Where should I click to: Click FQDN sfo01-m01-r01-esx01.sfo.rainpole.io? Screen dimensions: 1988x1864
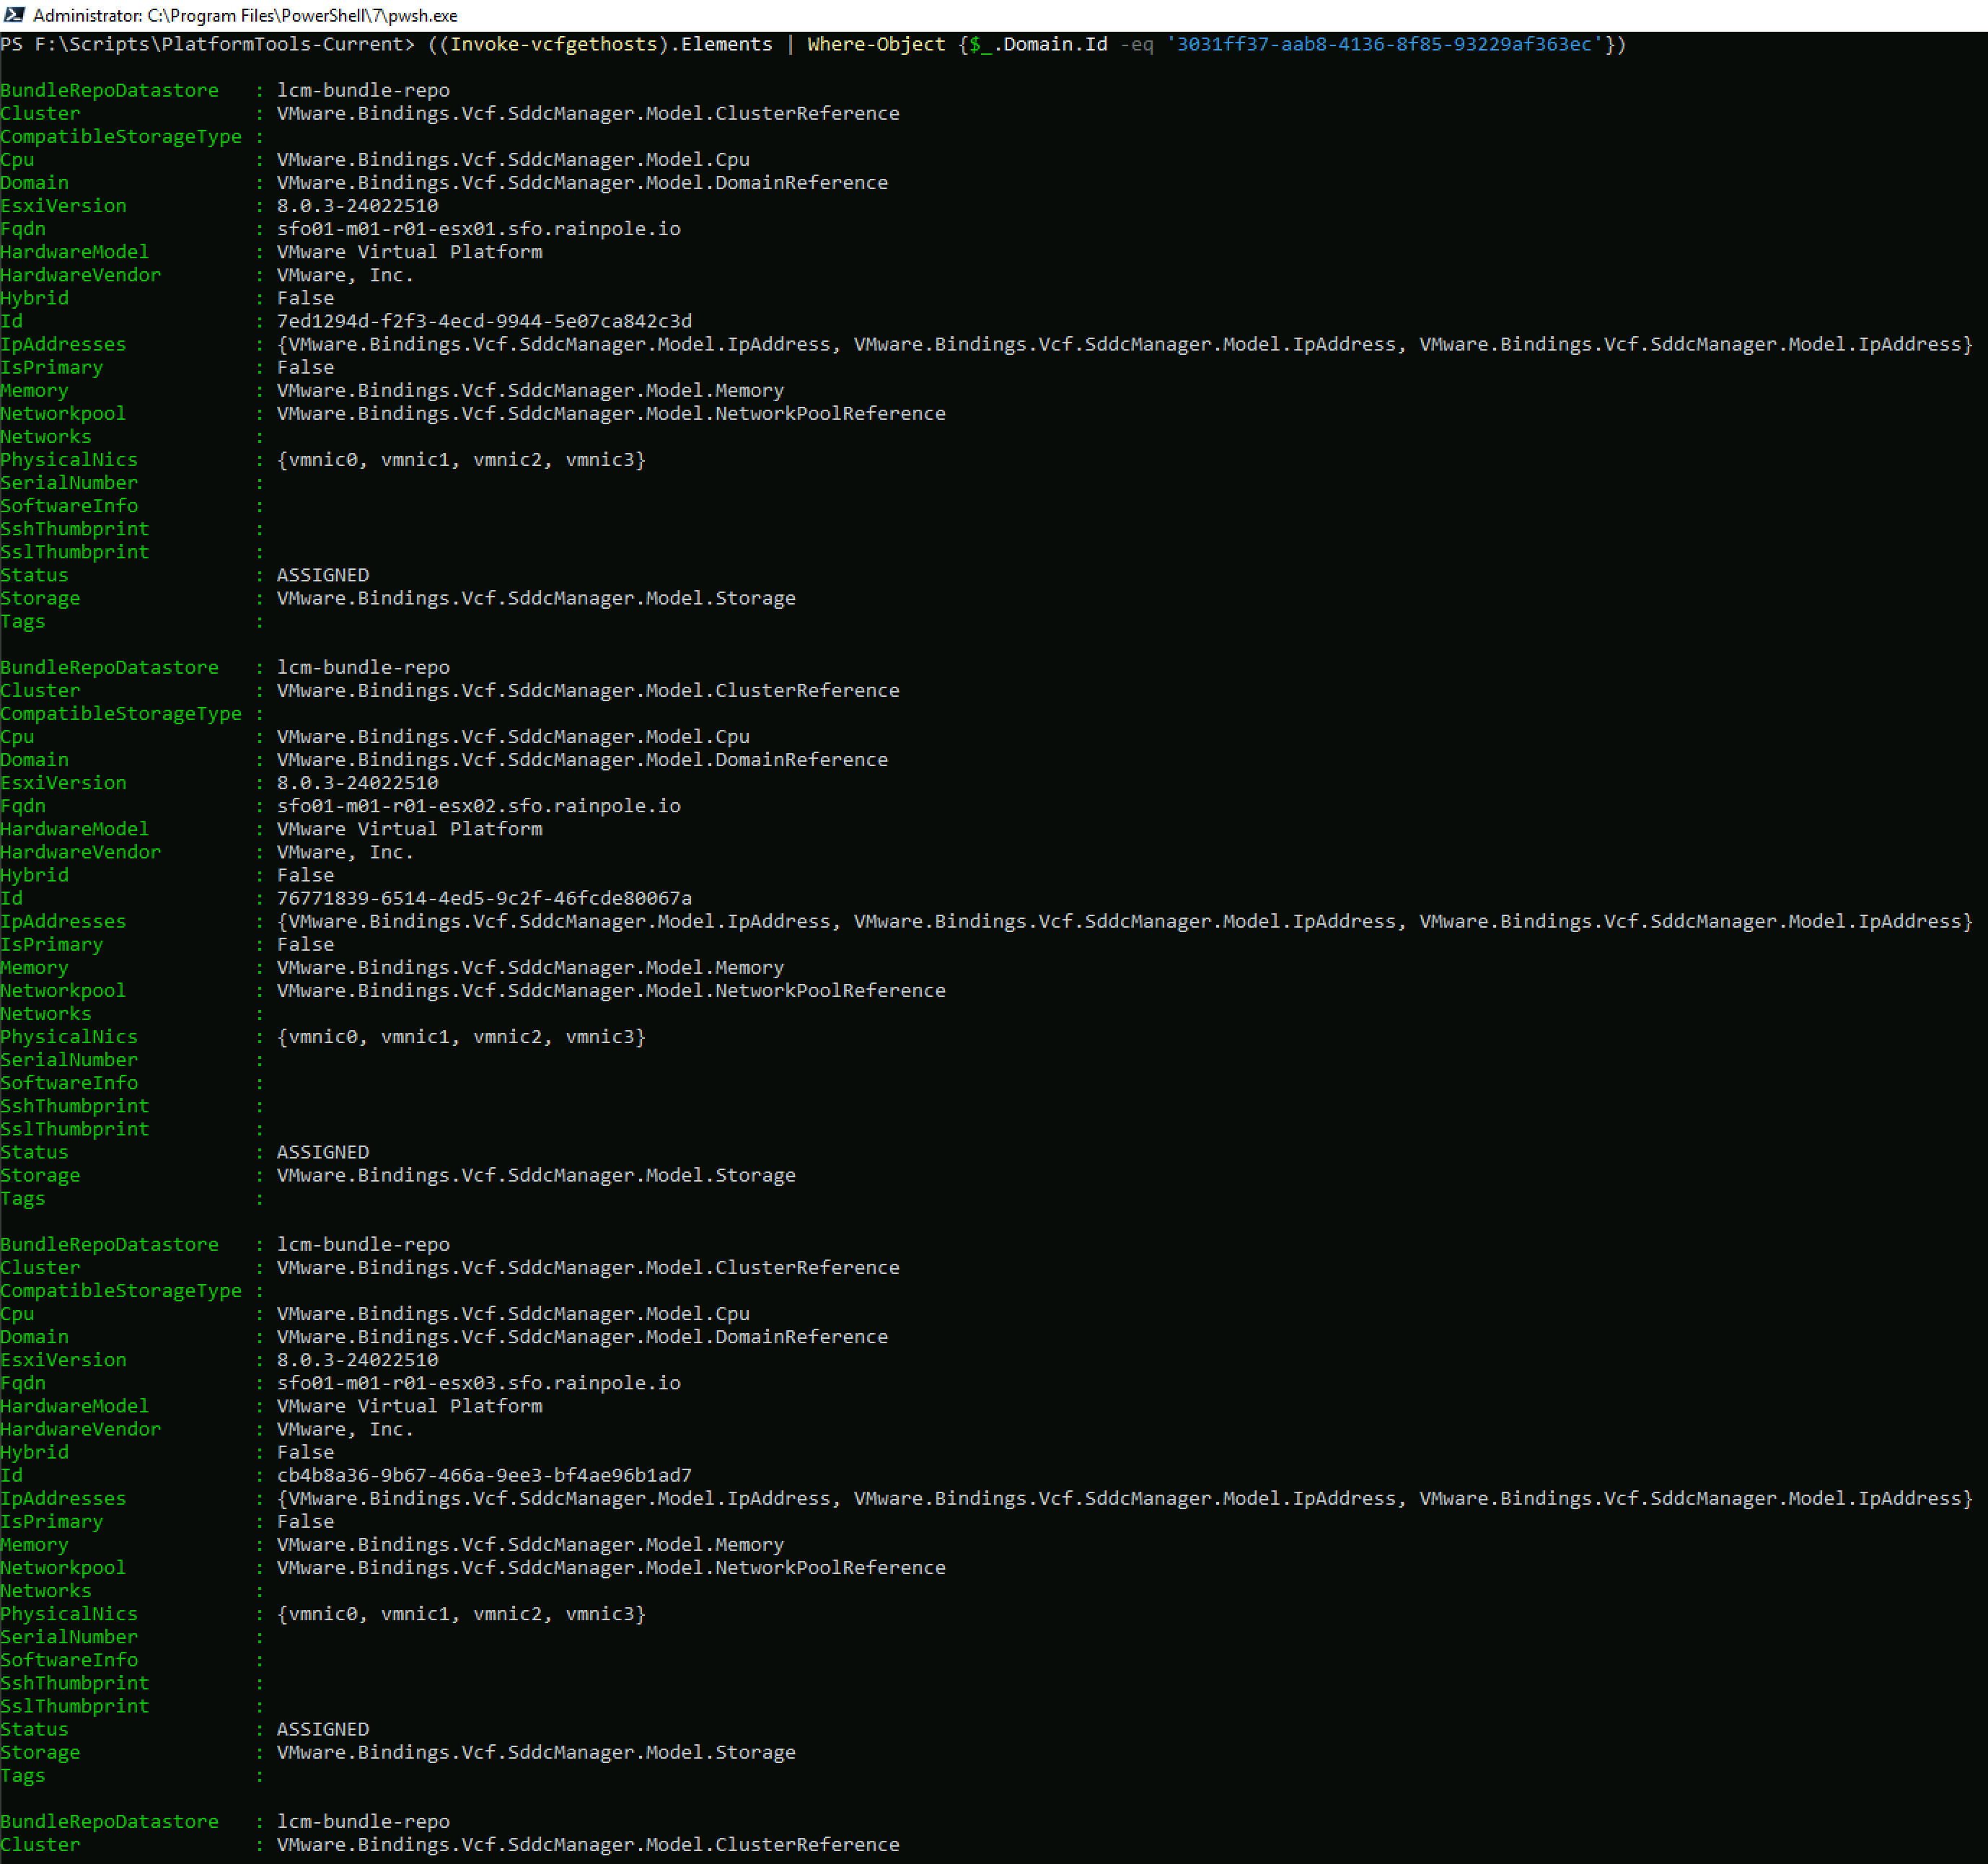[x=478, y=229]
